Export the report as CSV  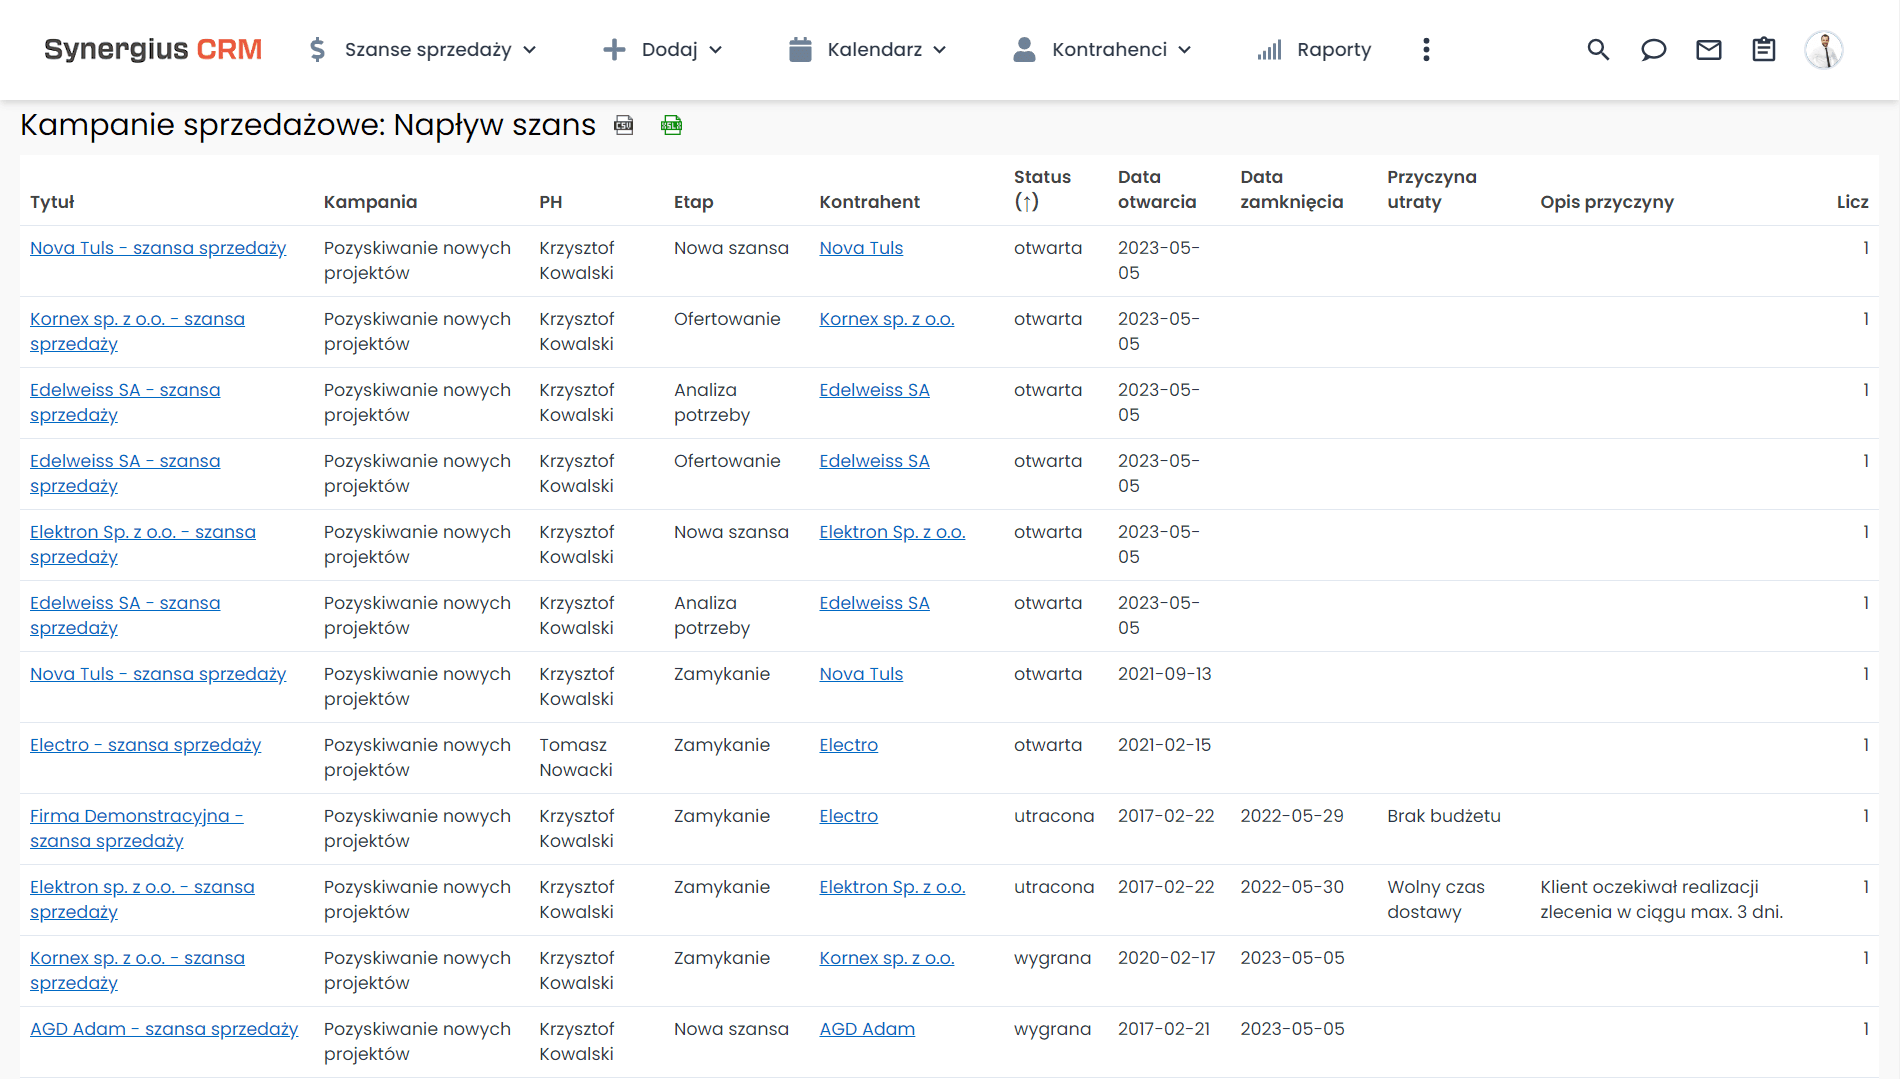(x=624, y=125)
